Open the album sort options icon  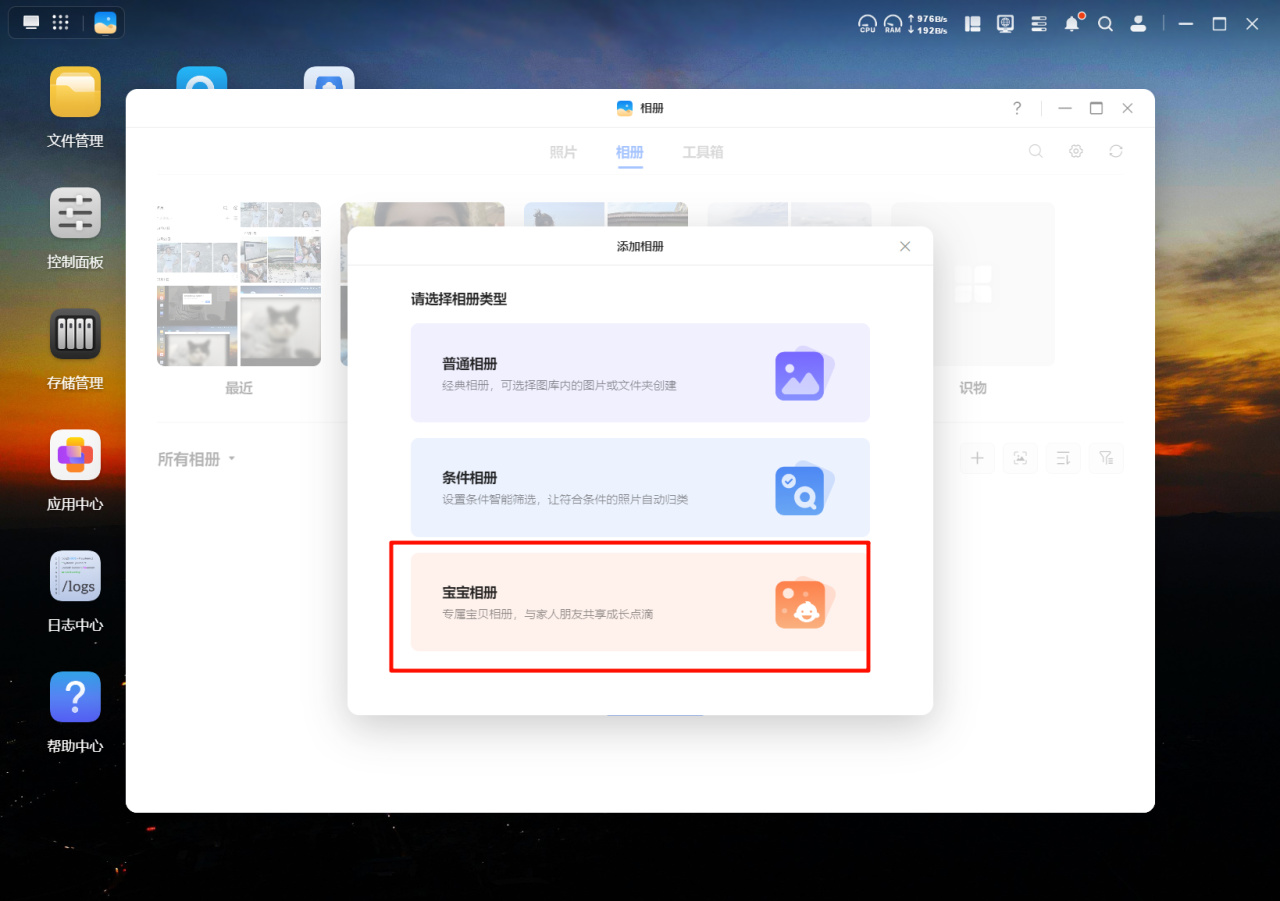[x=1063, y=458]
